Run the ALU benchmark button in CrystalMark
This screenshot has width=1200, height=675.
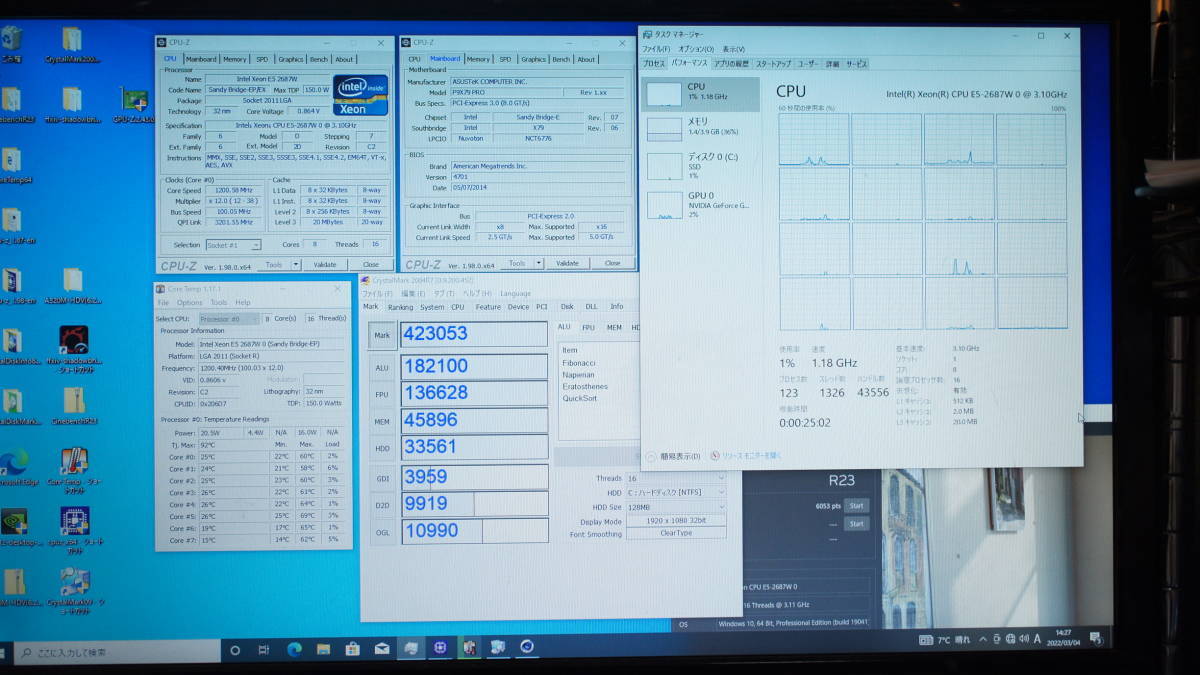[382, 367]
